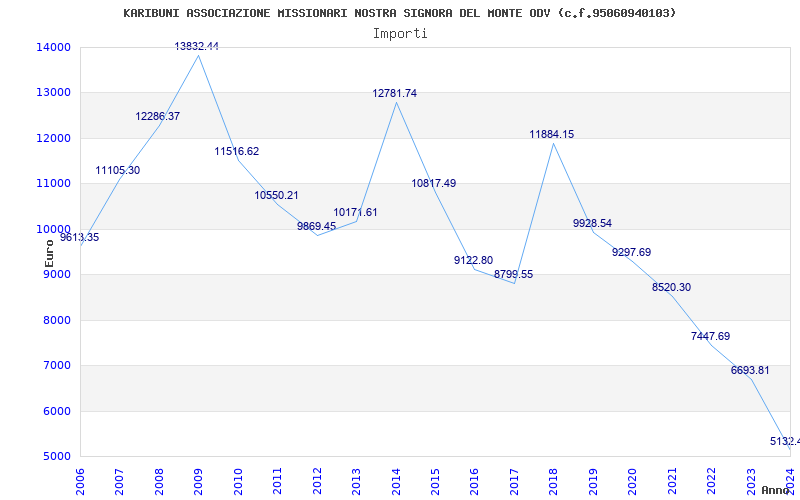800x500 pixels.
Task: Click the x-axis year 2009
Action: (198, 481)
